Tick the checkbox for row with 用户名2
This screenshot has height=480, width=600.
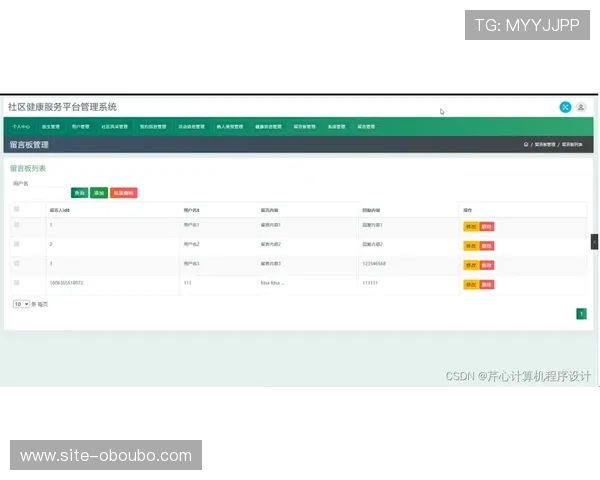pyautogui.click(x=17, y=244)
